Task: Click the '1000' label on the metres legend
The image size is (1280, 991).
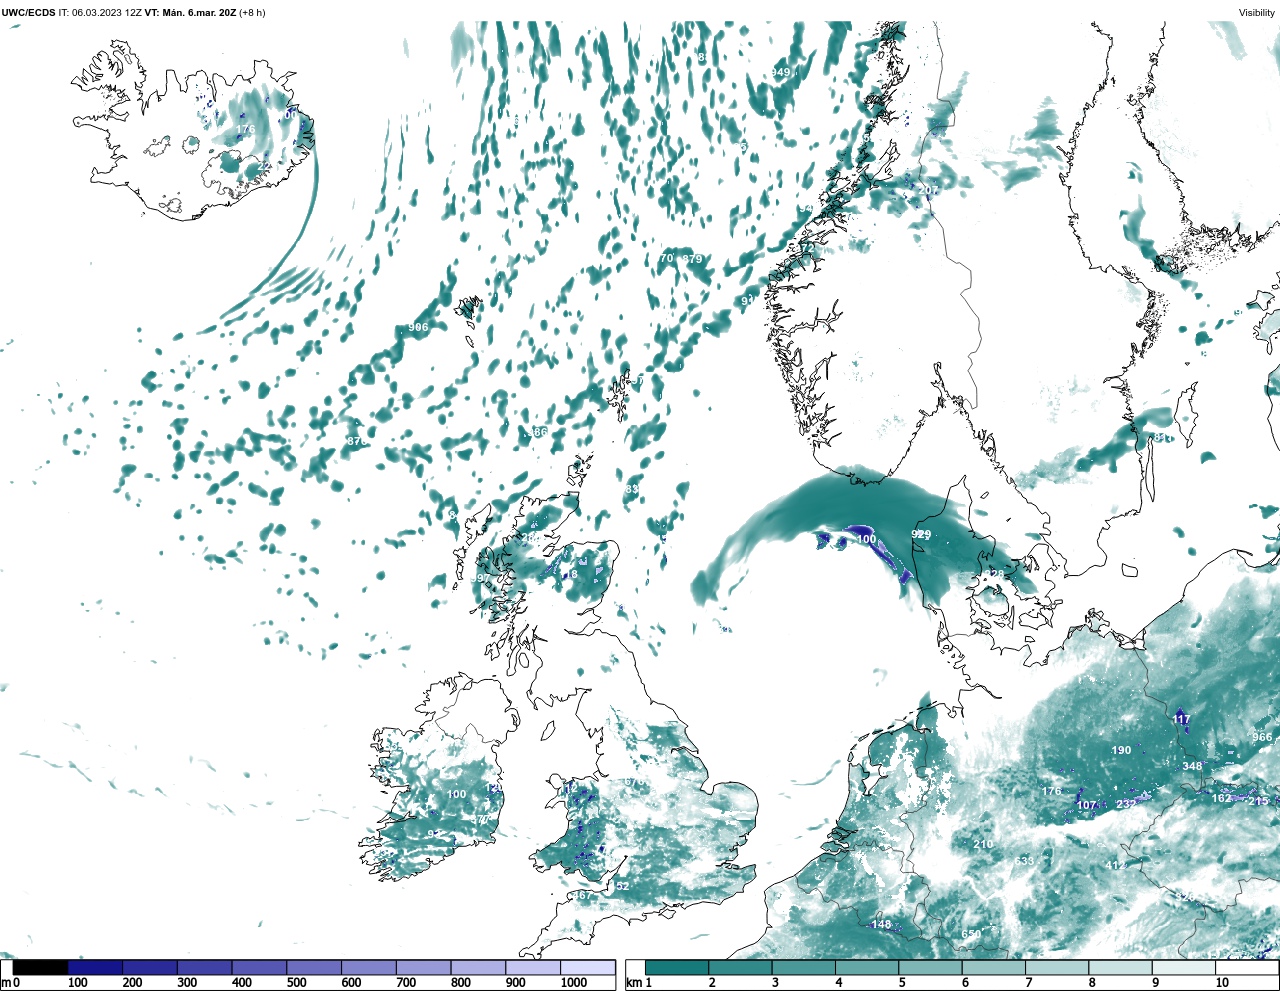Action: tap(573, 983)
